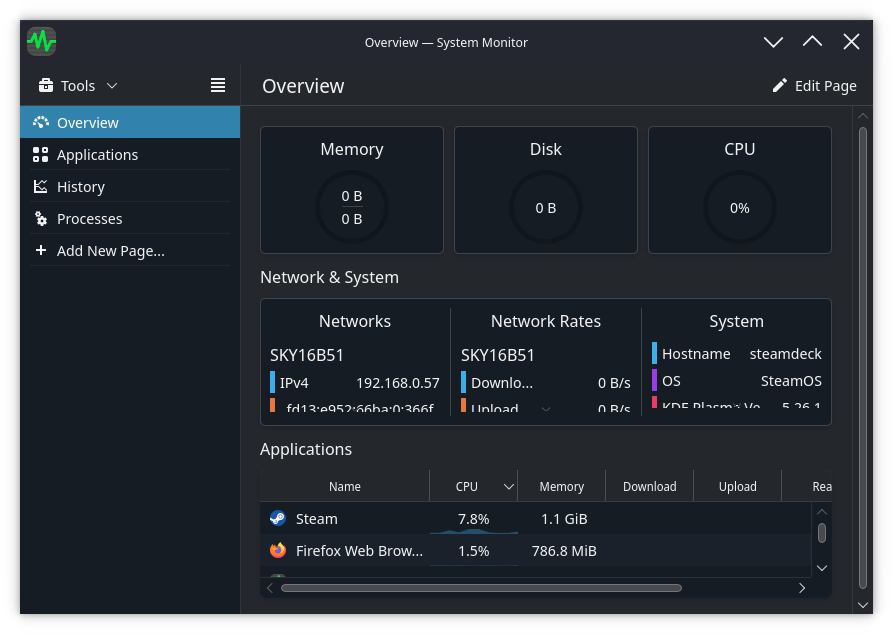Click the pencil icon beside Edit Page
Image resolution: width=893 pixels, height=634 pixels.
click(780, 85)
